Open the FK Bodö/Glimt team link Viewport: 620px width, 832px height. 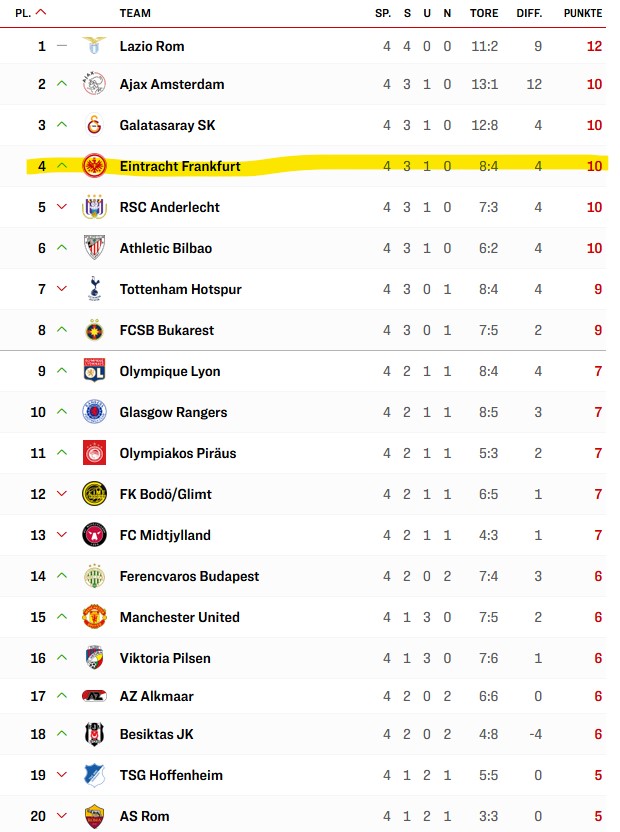(166, 494)
